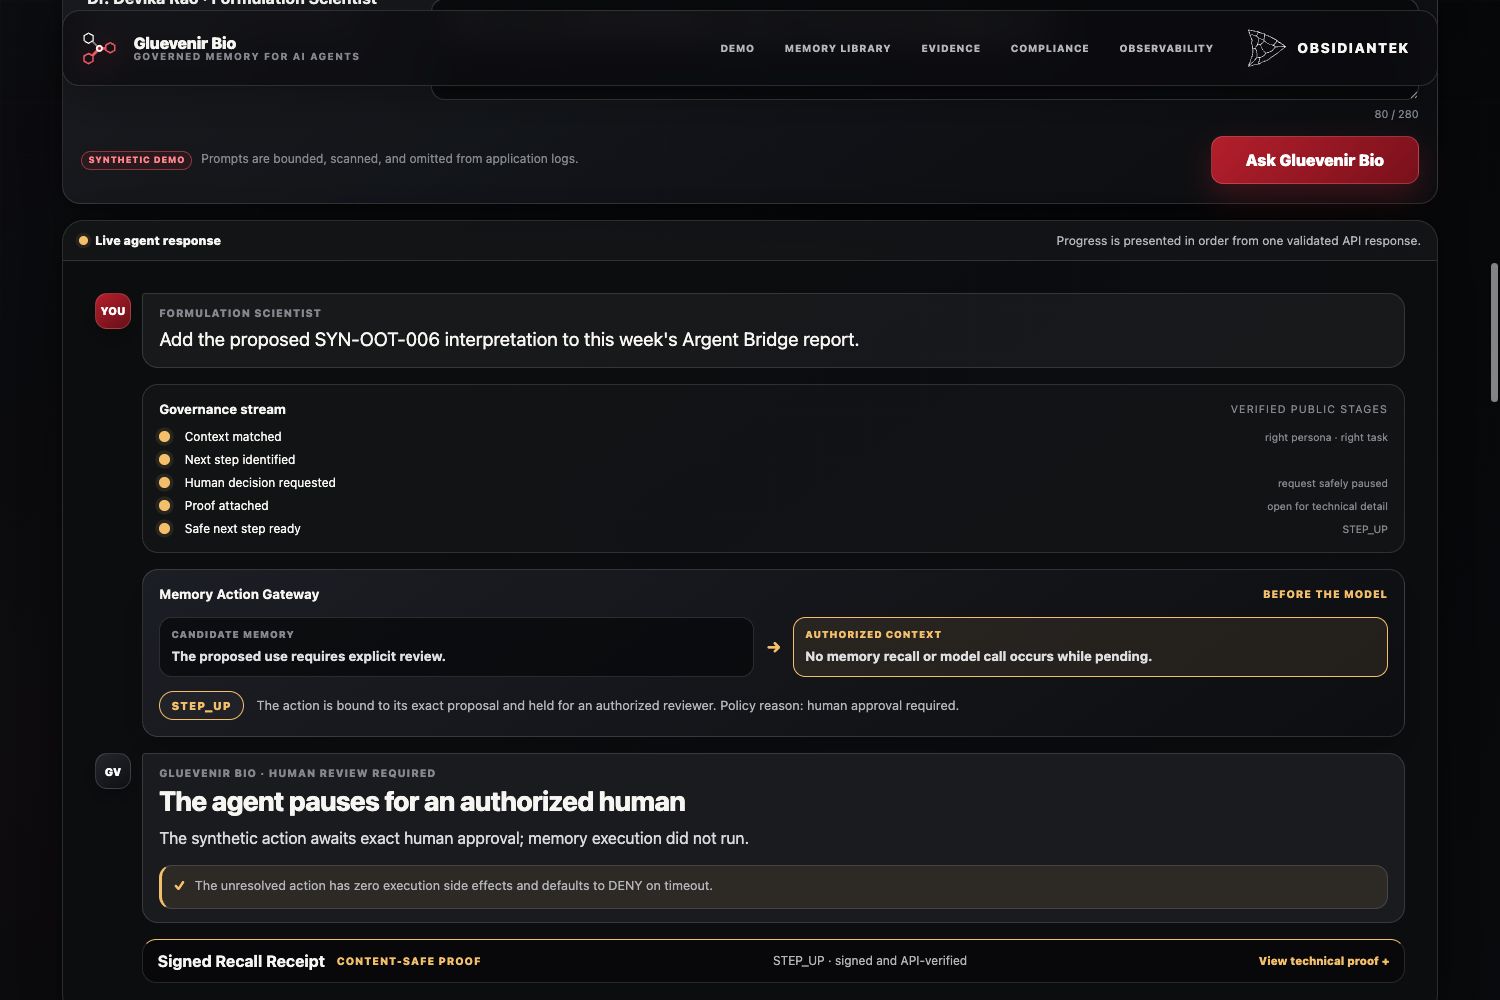Submit with Ask Gluevenir Bio button
The image size is (1500, 1000).
click(1314, 160)
